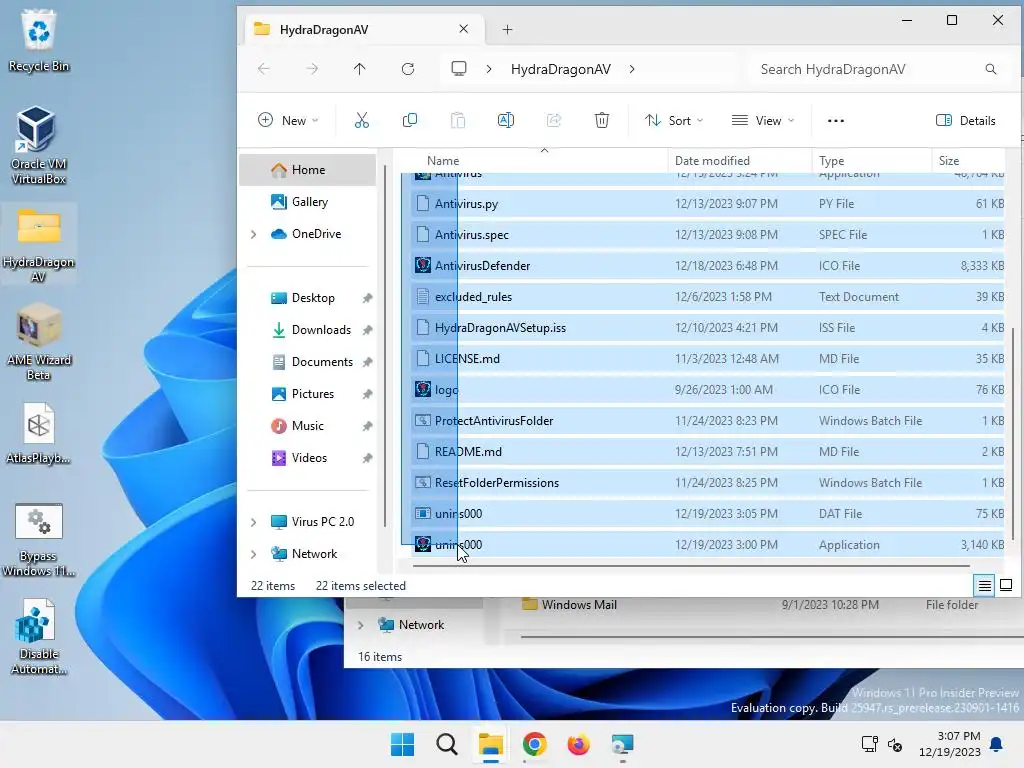Expand Network node in the front window

point(253,554)
